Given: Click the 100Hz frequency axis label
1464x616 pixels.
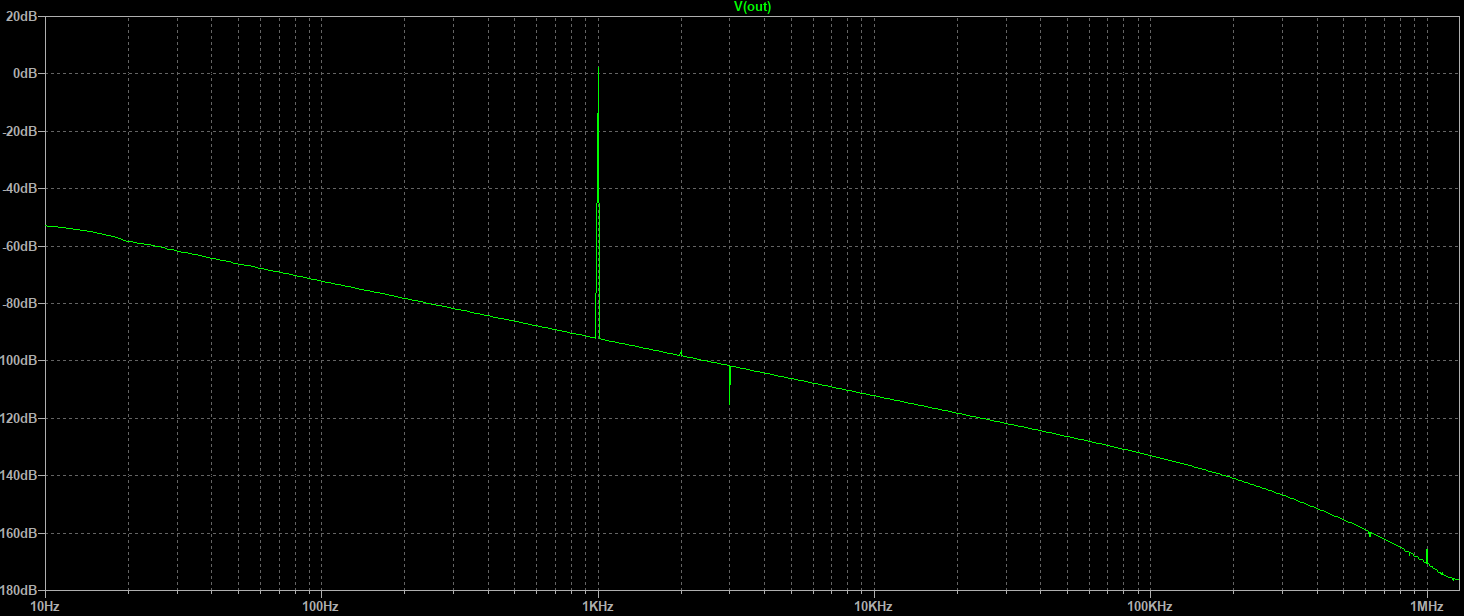Looking at the screenshot, I should [x=321, y=606].
